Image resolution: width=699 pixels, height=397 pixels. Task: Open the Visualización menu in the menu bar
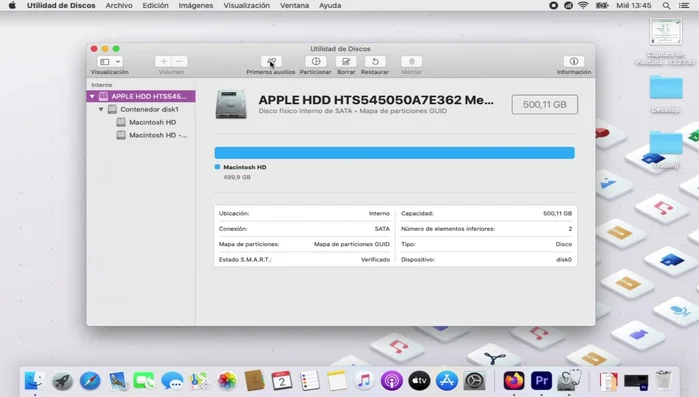(247, 5)
